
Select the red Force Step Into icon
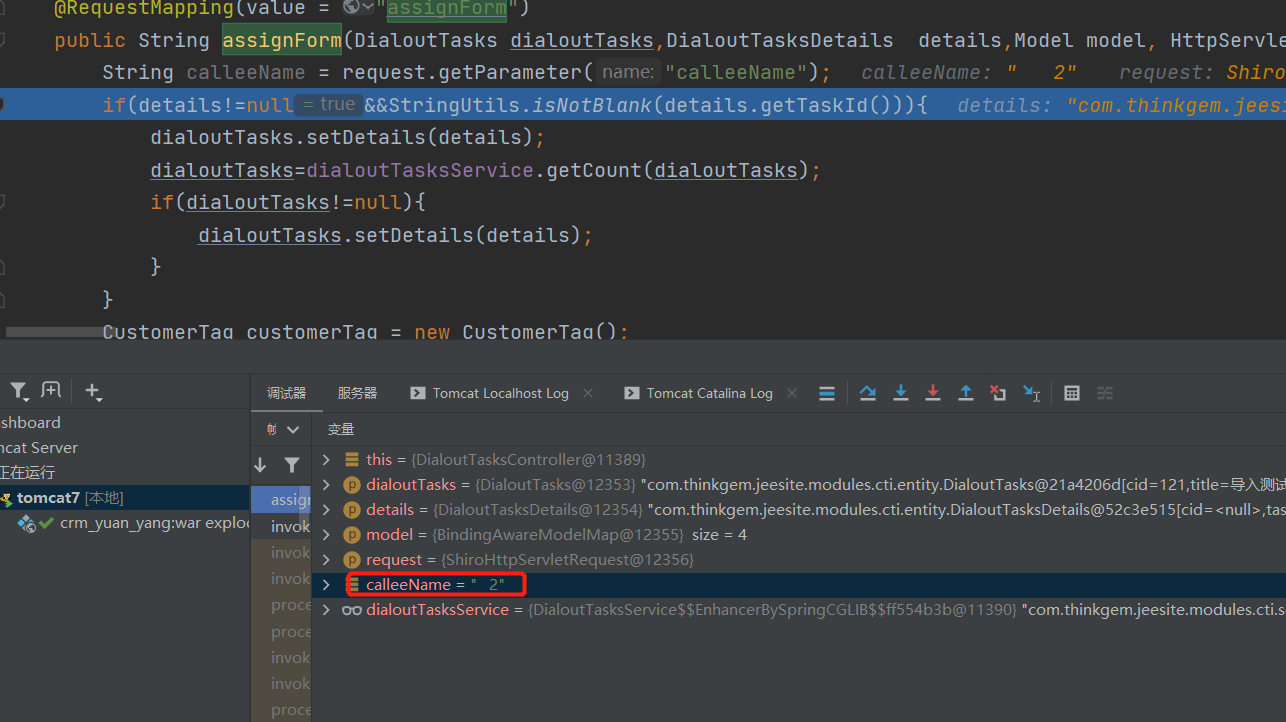(x=933, y=392)
